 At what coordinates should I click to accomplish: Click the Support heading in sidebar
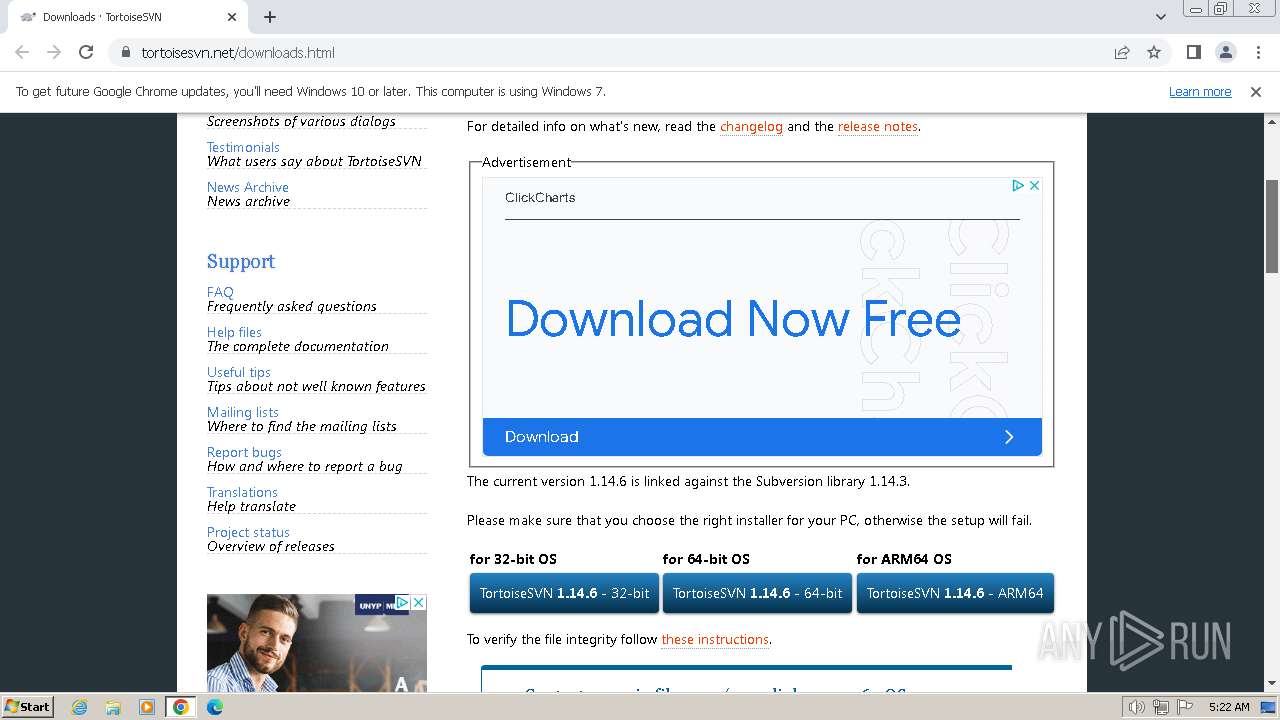(241, 262)
